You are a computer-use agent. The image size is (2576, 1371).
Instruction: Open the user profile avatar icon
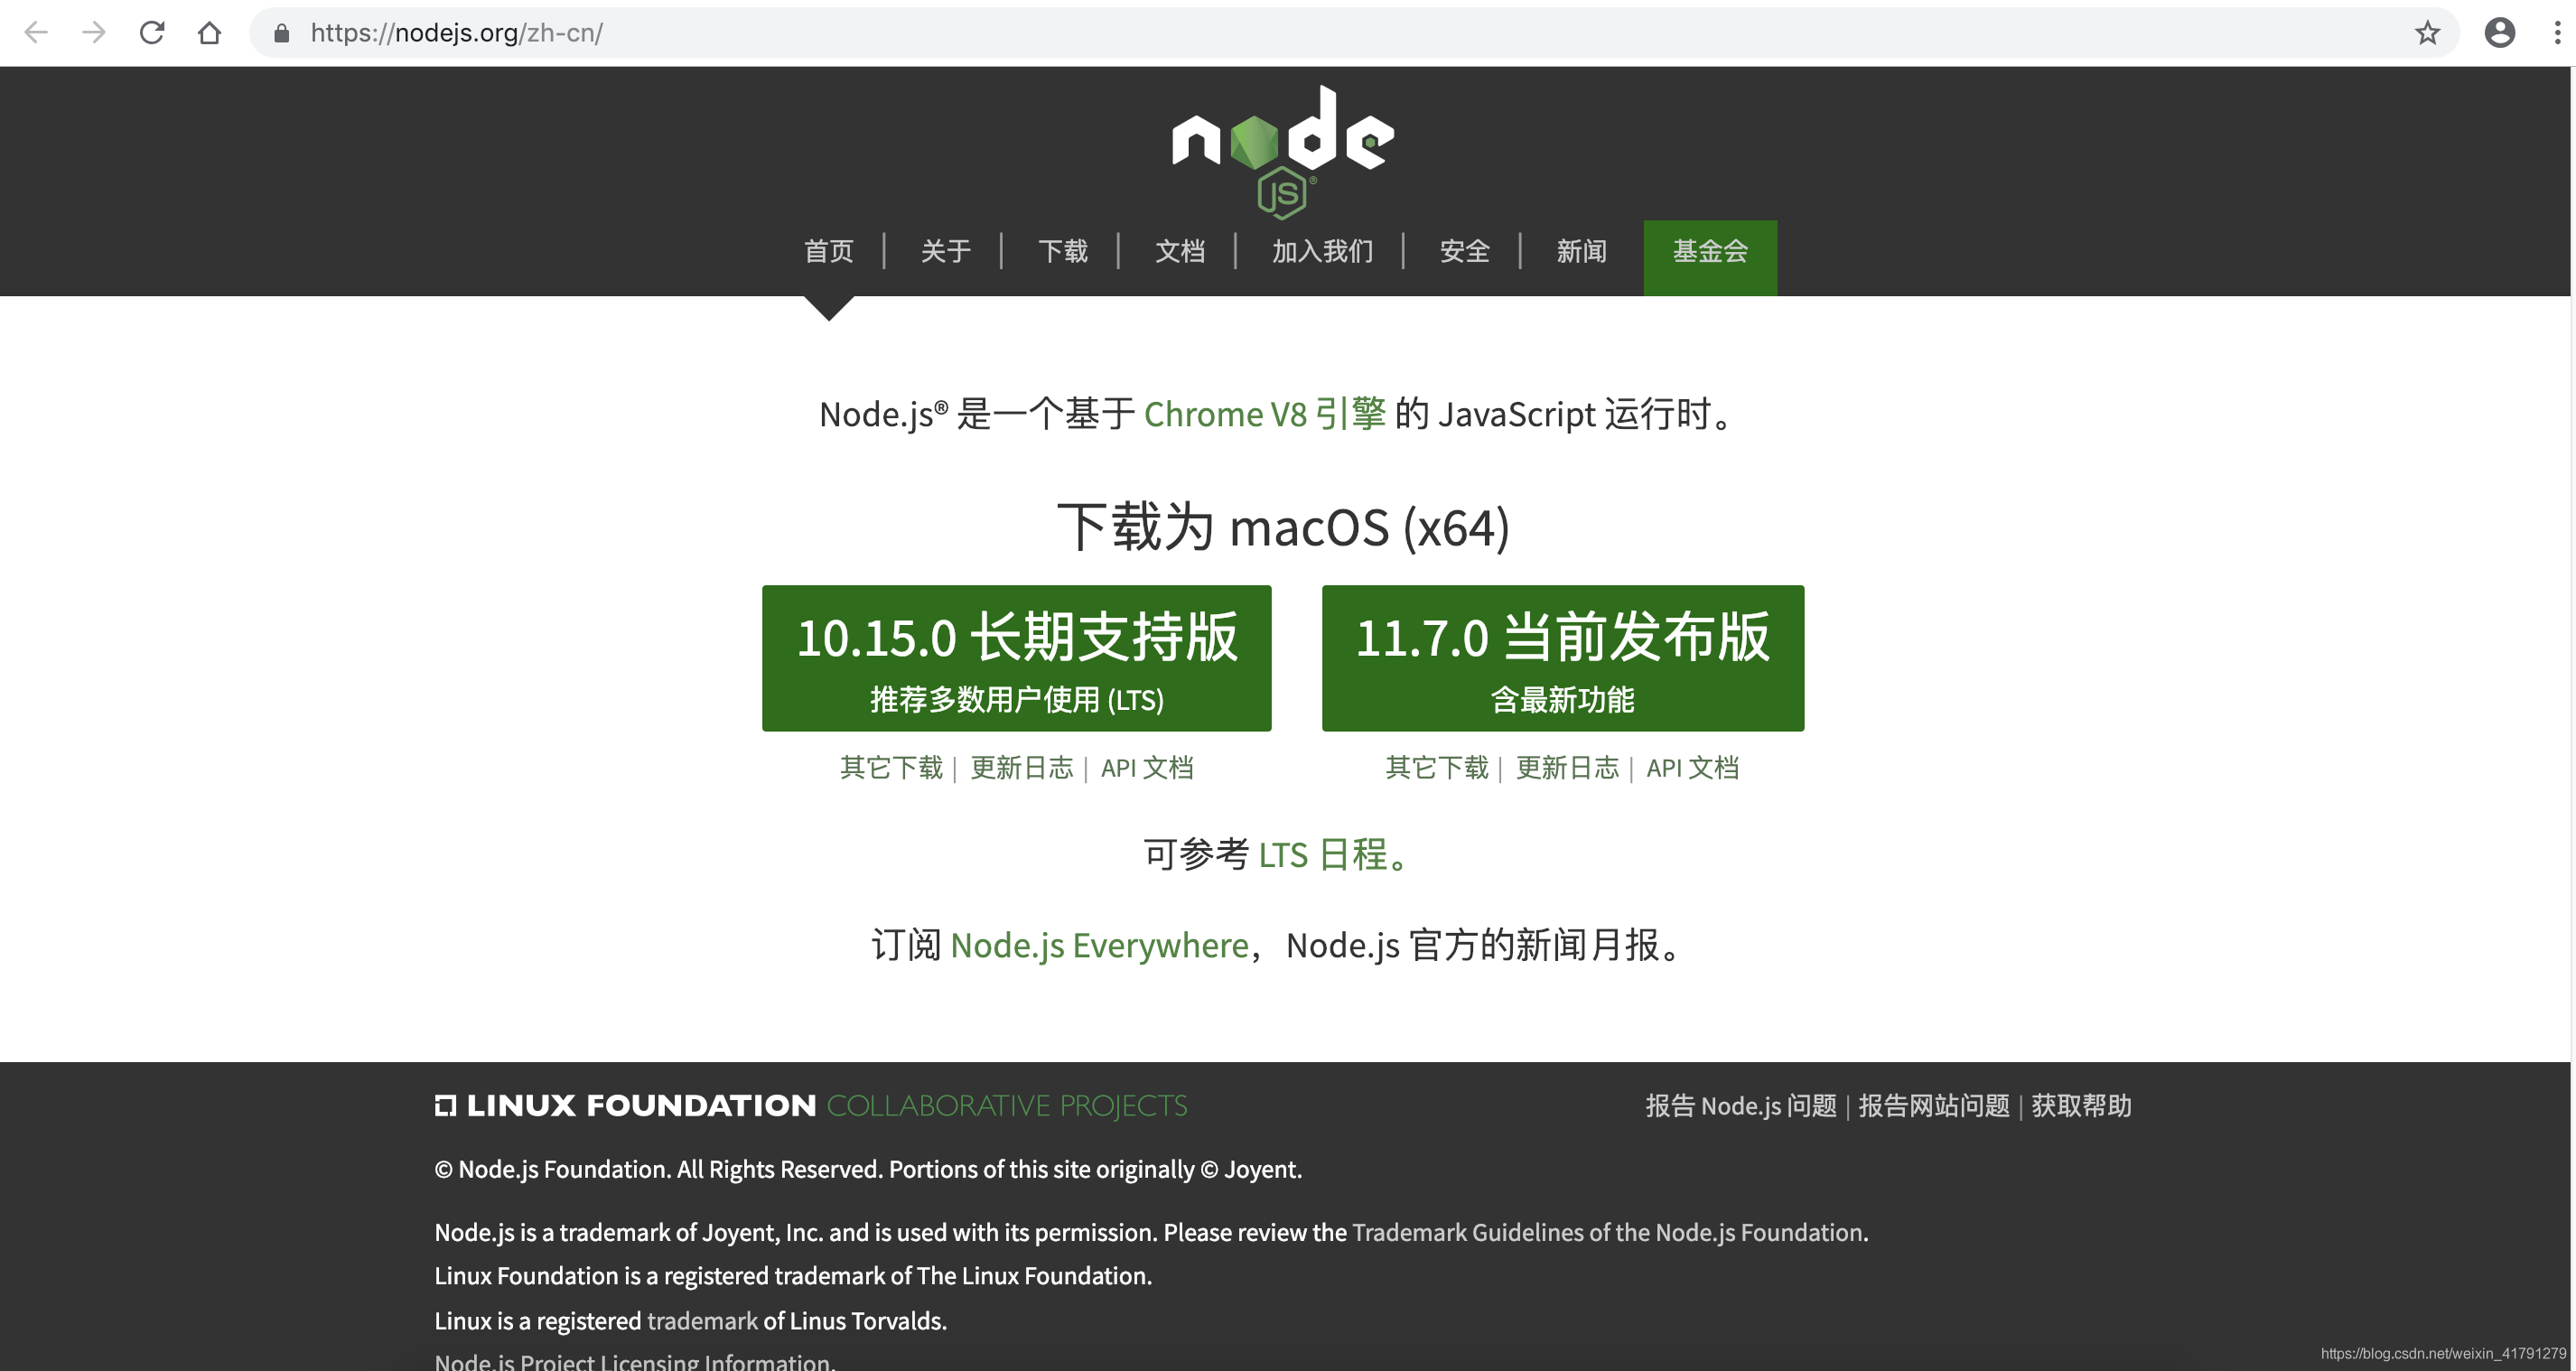tap(2499, 33)
